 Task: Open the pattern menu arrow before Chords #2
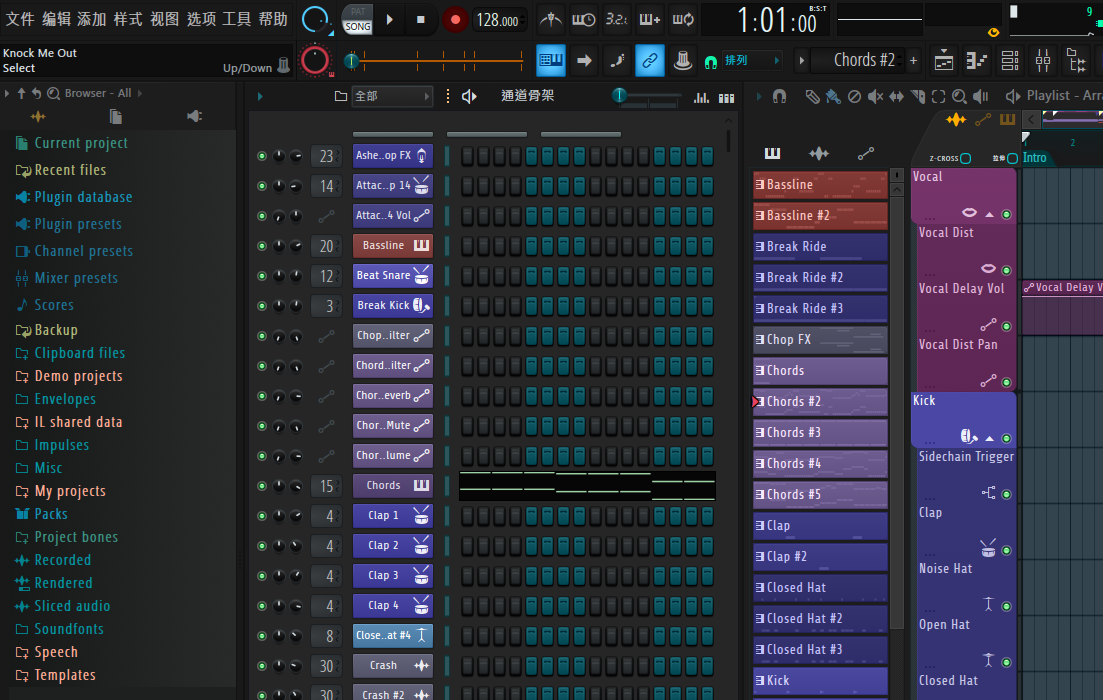click(x=801, y=61)
